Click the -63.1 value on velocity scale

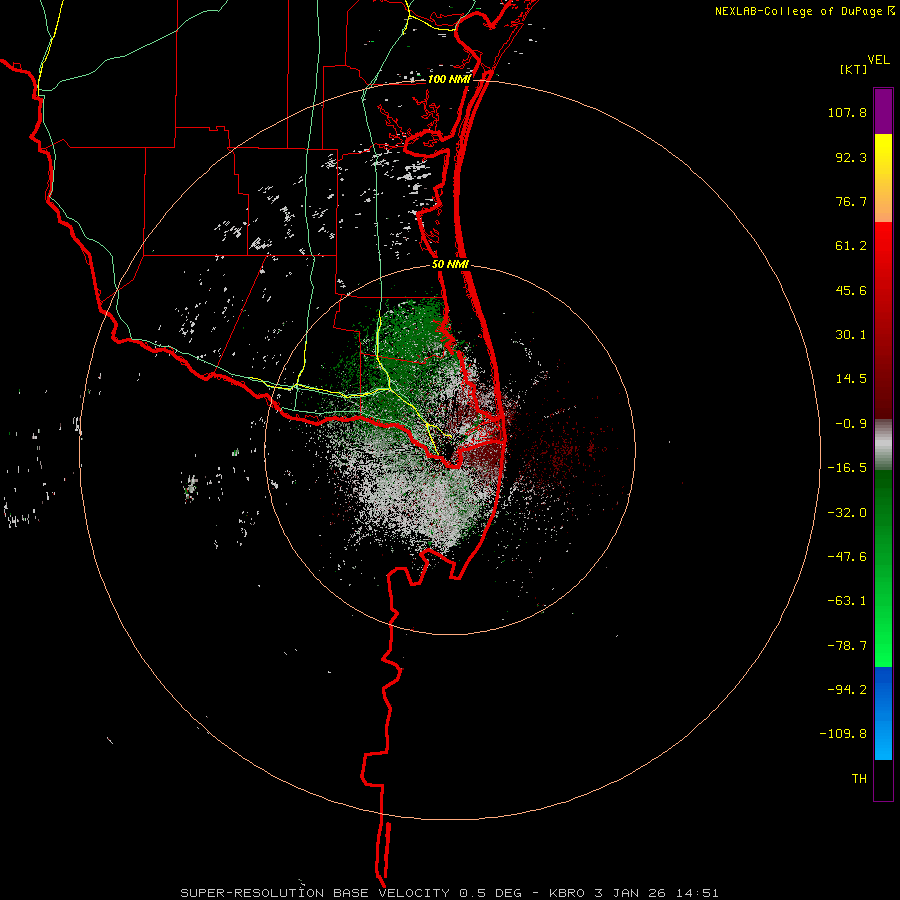847,601
